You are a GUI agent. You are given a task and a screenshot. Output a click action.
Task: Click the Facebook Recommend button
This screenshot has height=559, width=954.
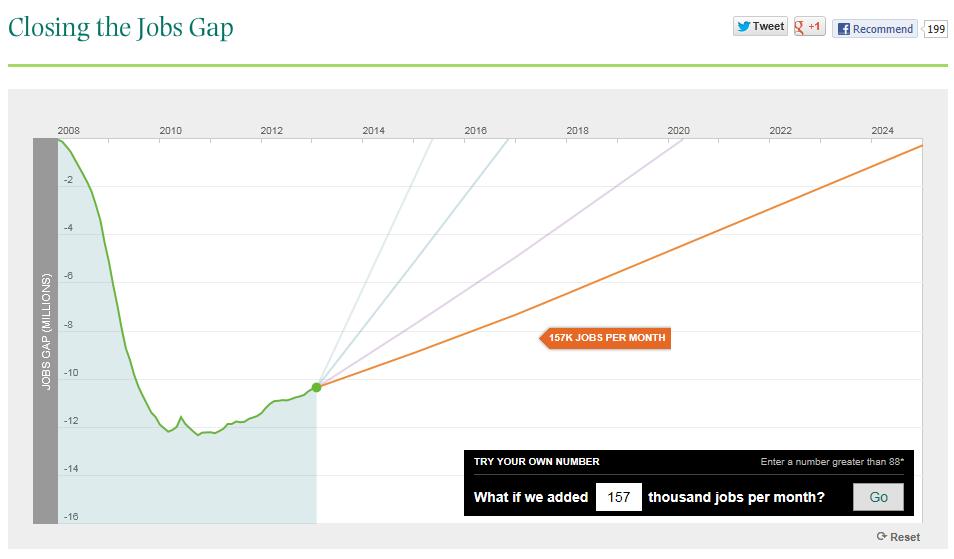[875, 29]
